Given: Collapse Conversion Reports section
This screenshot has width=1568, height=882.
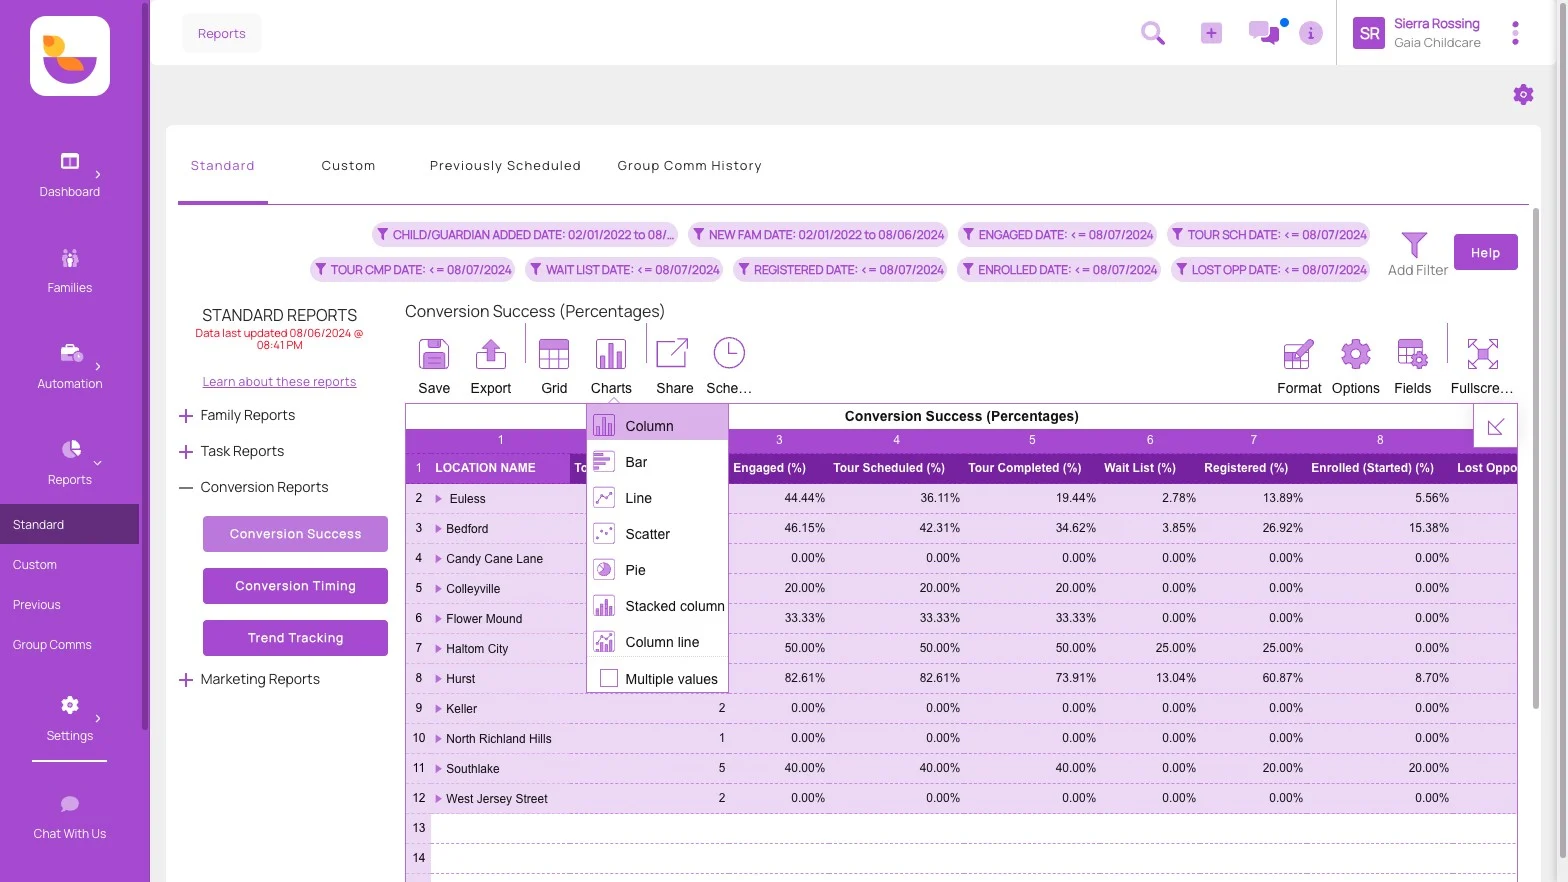Looking at the screenshot, I should 185,488.
